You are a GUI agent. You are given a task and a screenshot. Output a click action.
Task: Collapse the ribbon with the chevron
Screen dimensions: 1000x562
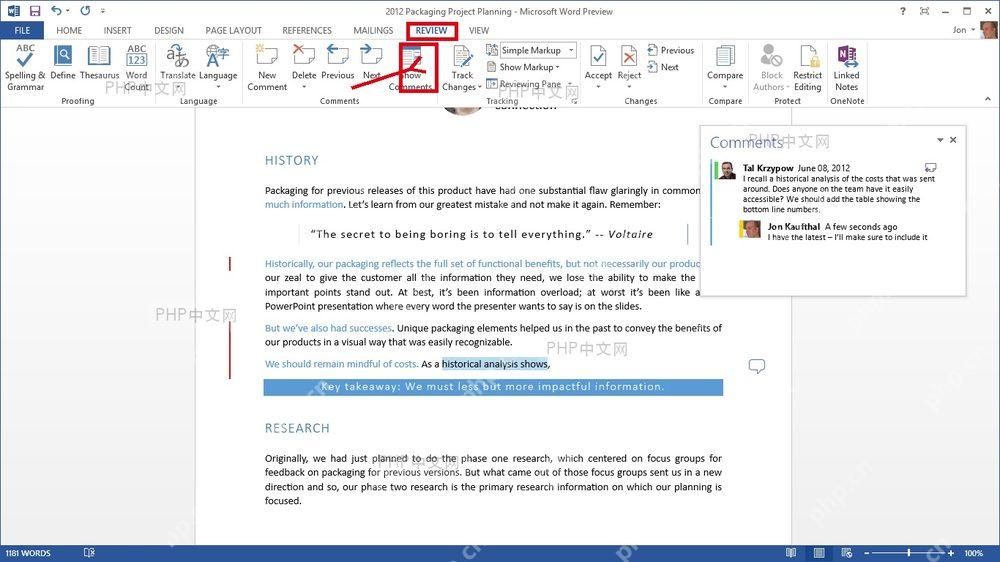pyautogui.click(x=987, y=99)
